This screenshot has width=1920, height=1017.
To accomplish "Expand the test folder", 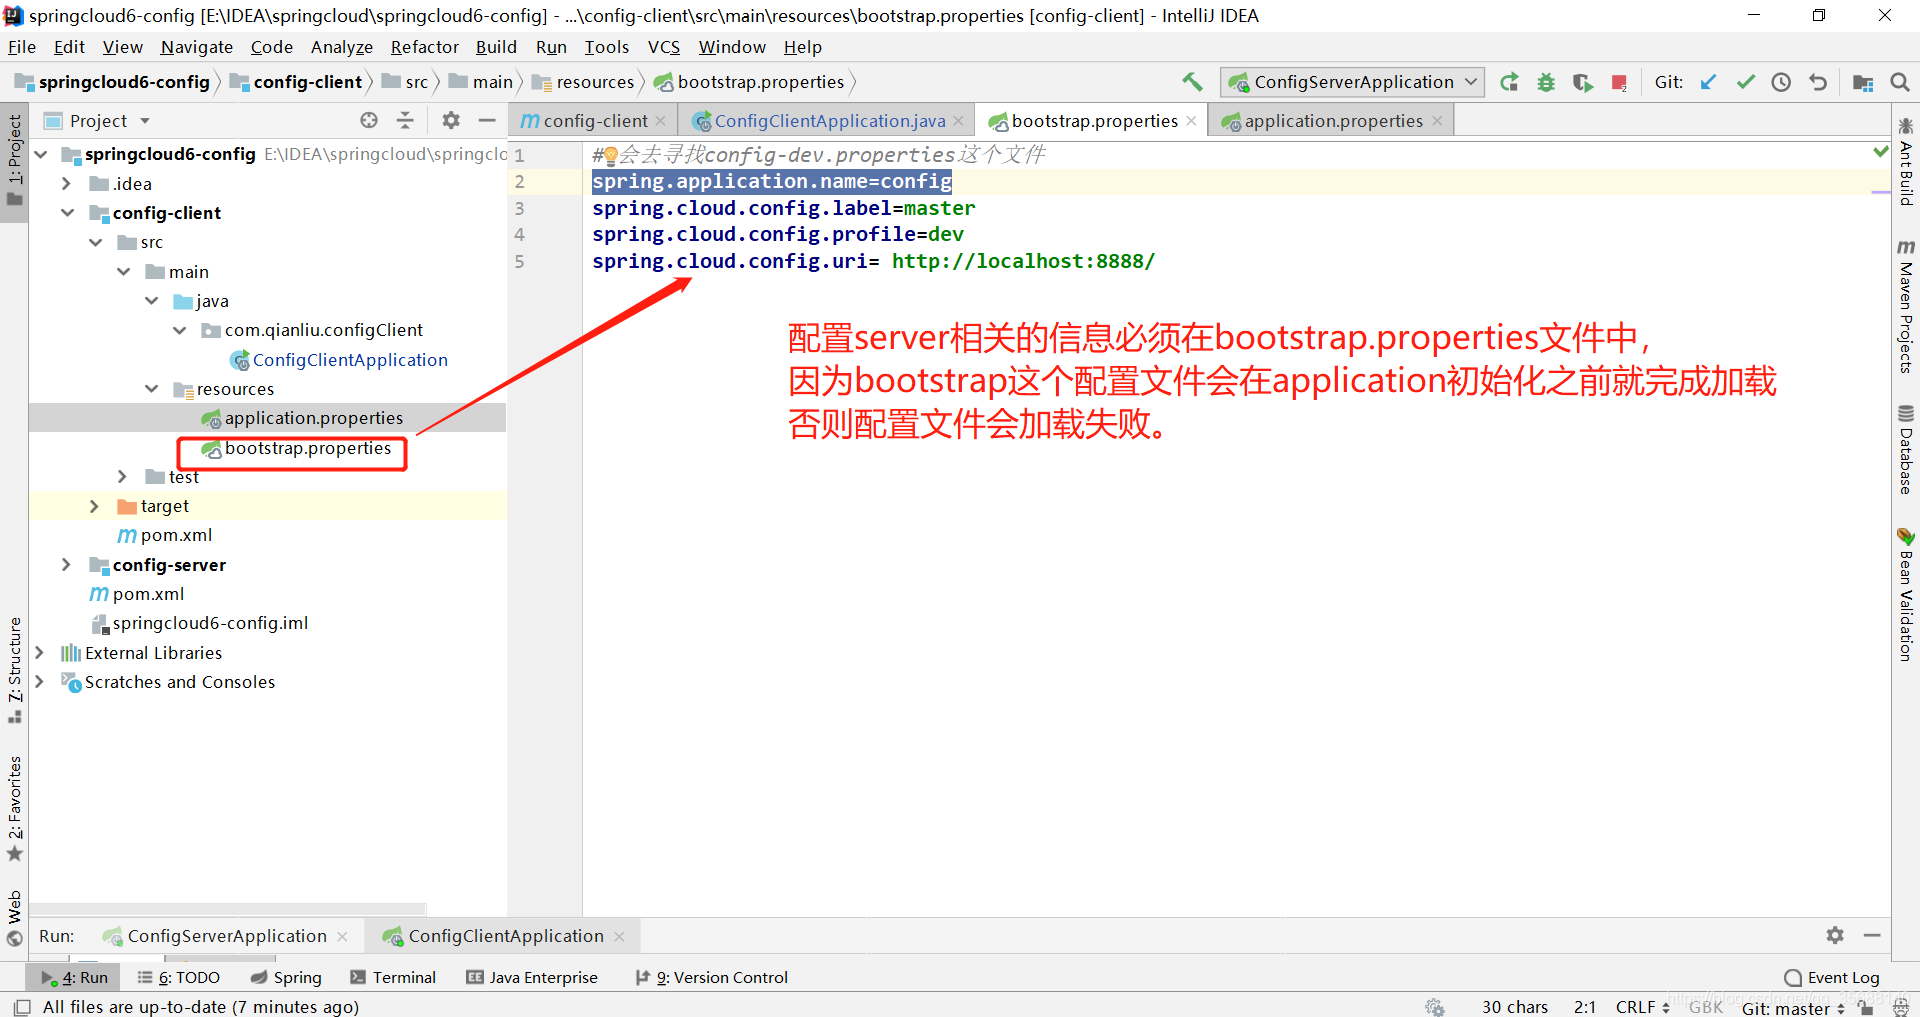I will click(x=122, y=477).
